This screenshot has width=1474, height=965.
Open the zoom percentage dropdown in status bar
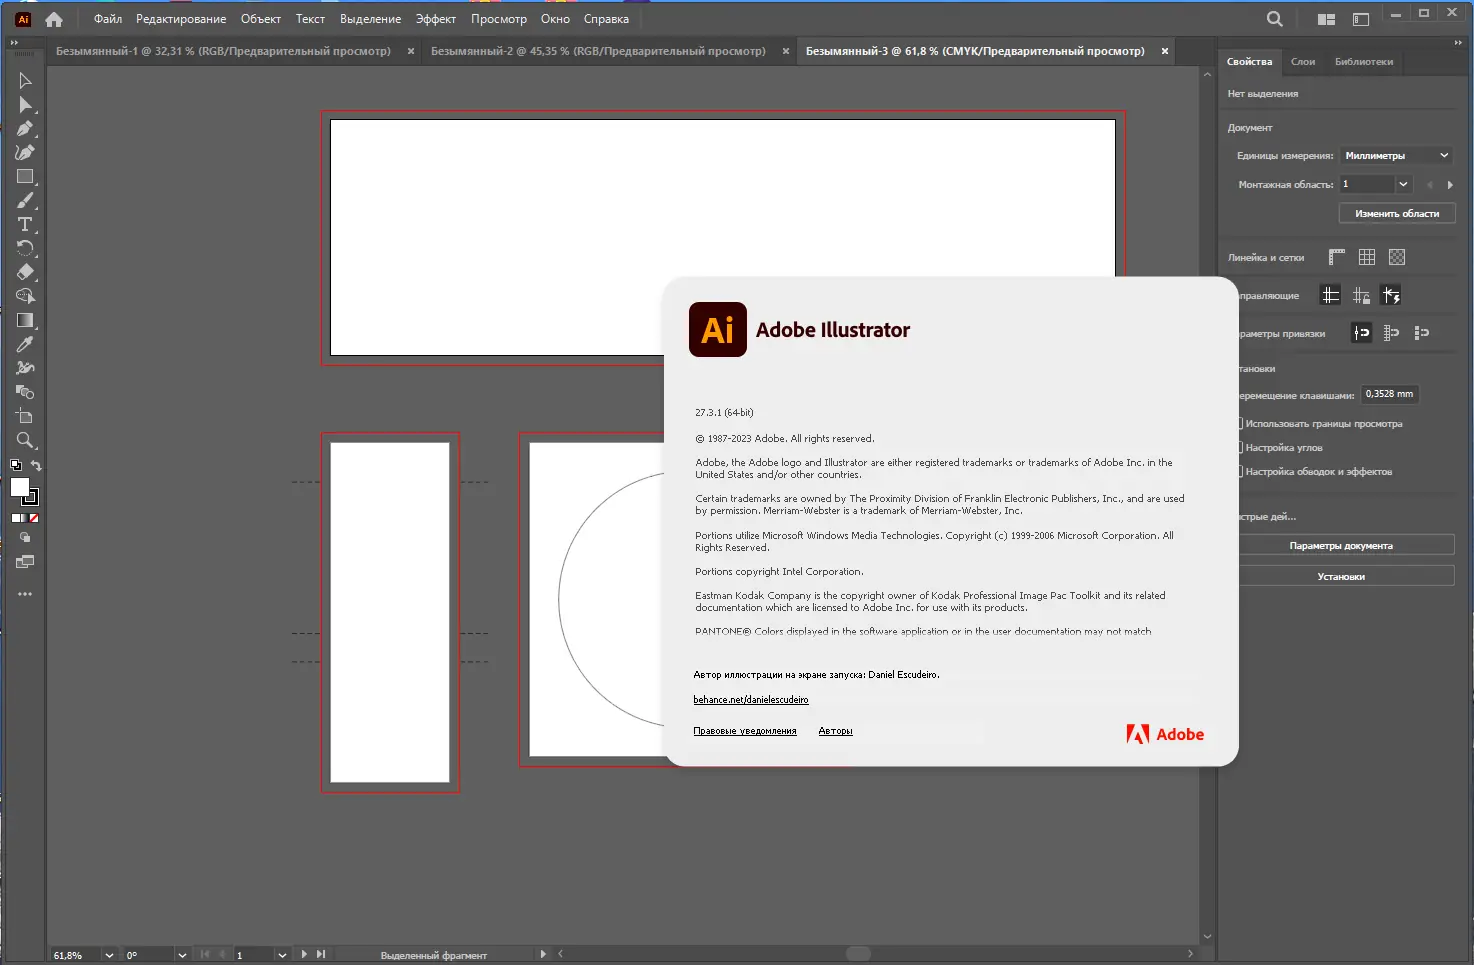[x=110, y=954]
